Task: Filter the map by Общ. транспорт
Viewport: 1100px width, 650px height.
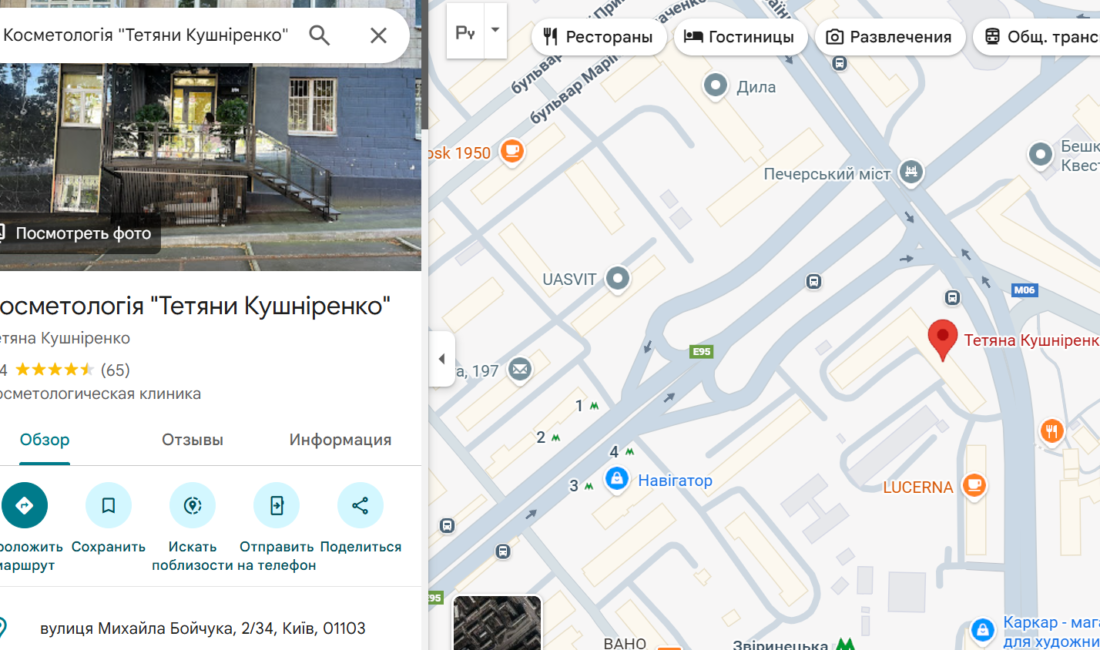Action: pyautogui.click(x=1037, y=36)
